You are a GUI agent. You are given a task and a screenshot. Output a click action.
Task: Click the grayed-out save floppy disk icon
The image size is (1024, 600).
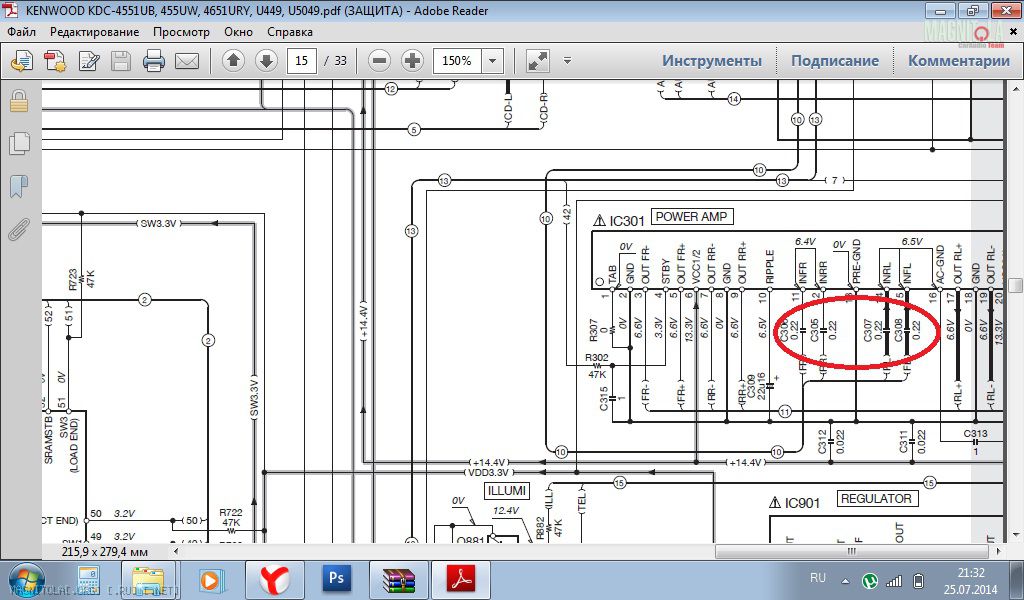pos(121,61)
